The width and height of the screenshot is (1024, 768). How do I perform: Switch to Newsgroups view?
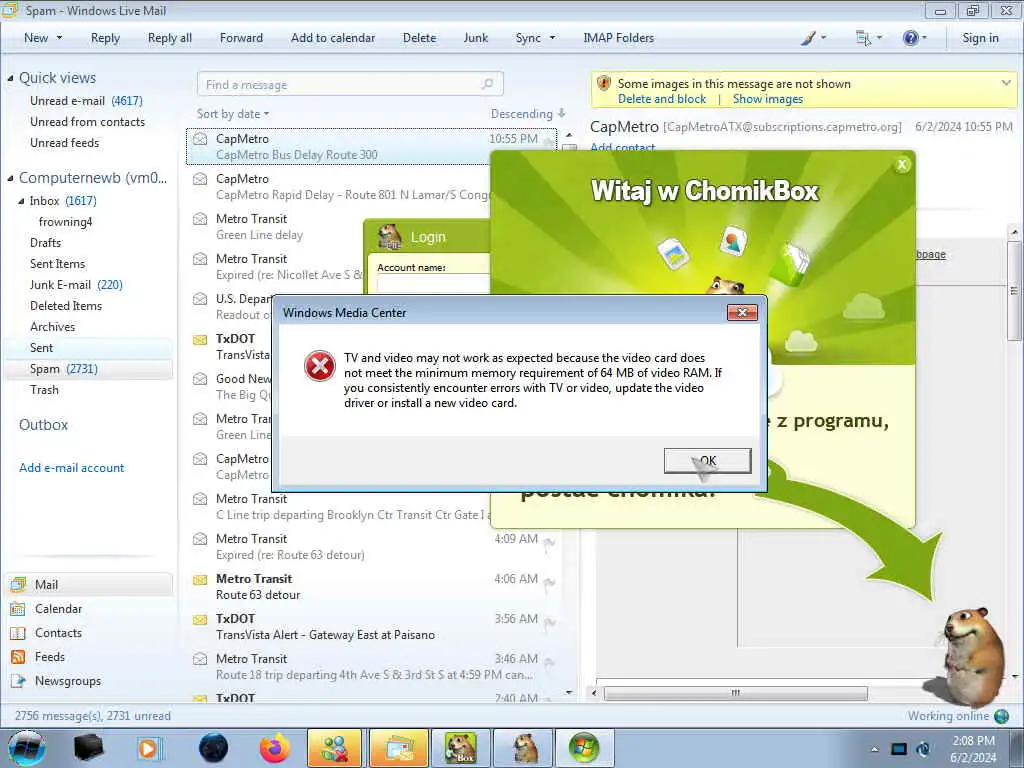[89, 681]
